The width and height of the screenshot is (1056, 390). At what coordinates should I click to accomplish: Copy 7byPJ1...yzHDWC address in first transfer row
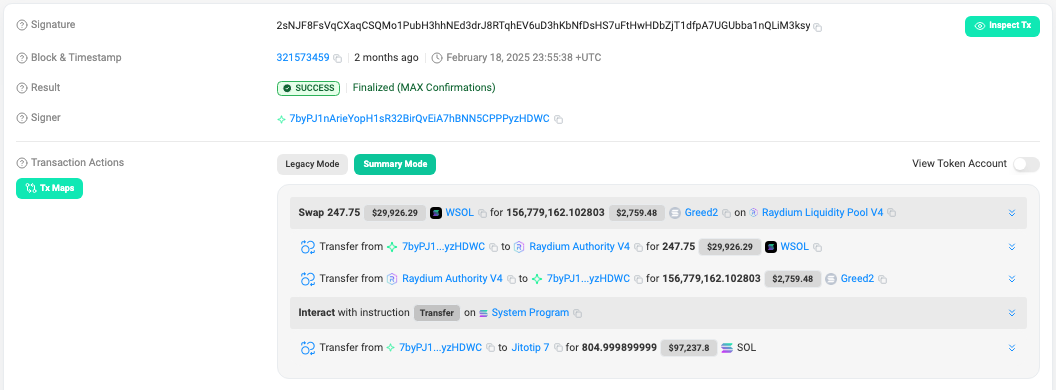(493, 247)
